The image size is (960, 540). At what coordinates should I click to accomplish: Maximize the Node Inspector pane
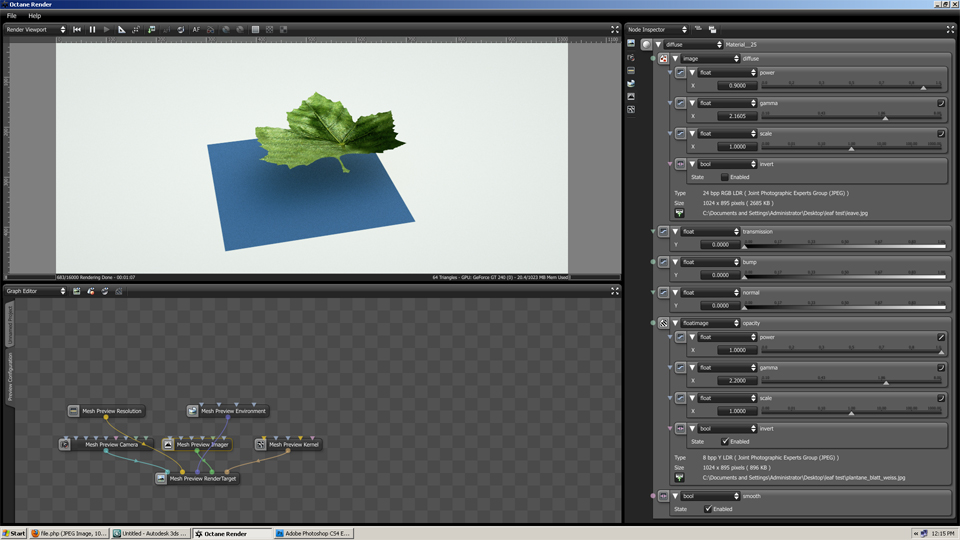950,29
